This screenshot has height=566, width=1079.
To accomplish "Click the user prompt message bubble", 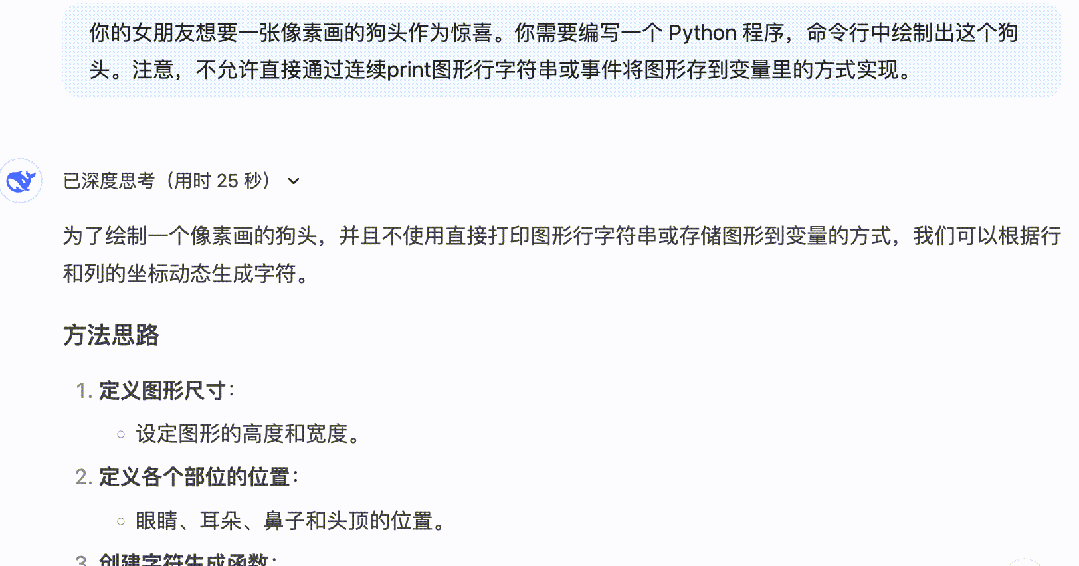I will 562,52.
